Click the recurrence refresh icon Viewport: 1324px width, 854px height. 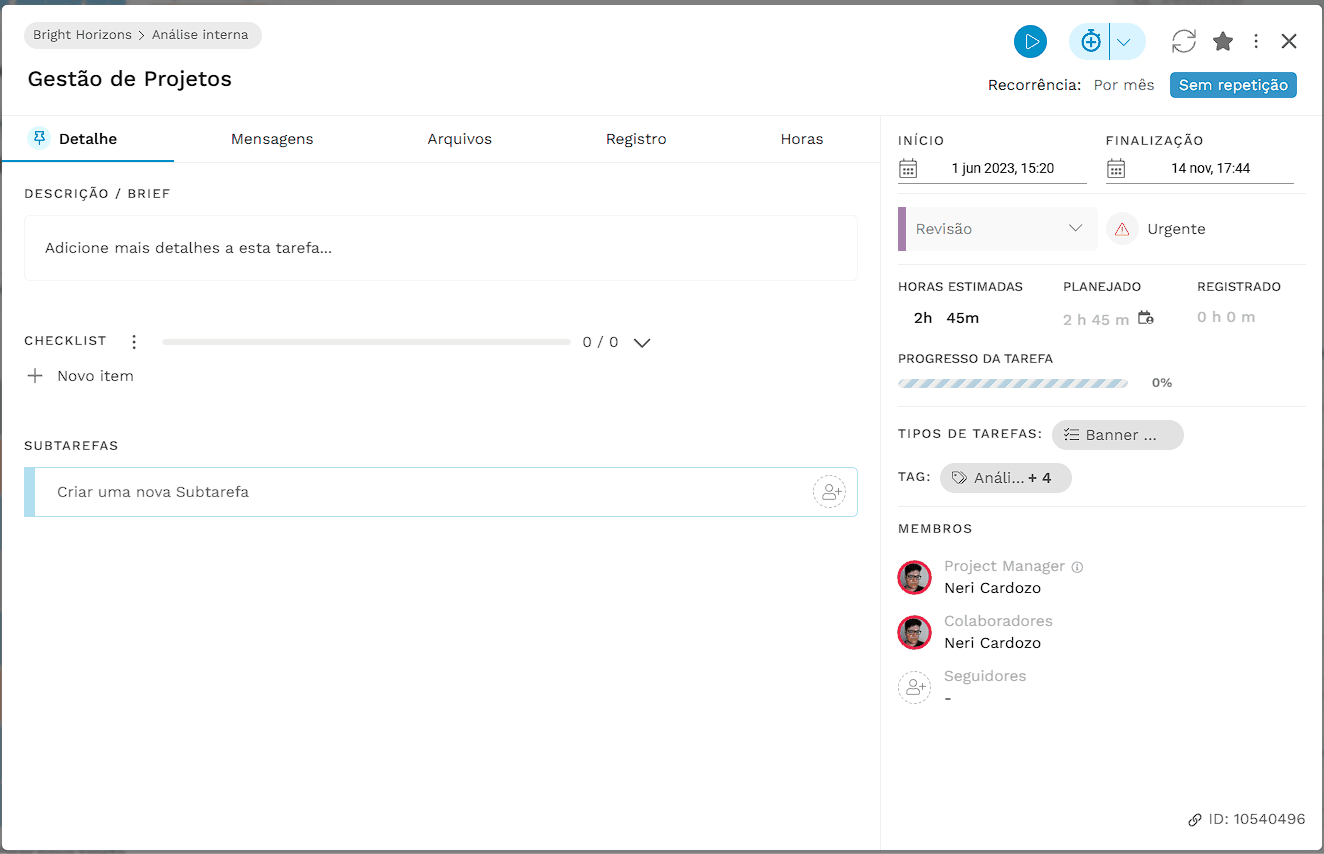[1184, 41]
